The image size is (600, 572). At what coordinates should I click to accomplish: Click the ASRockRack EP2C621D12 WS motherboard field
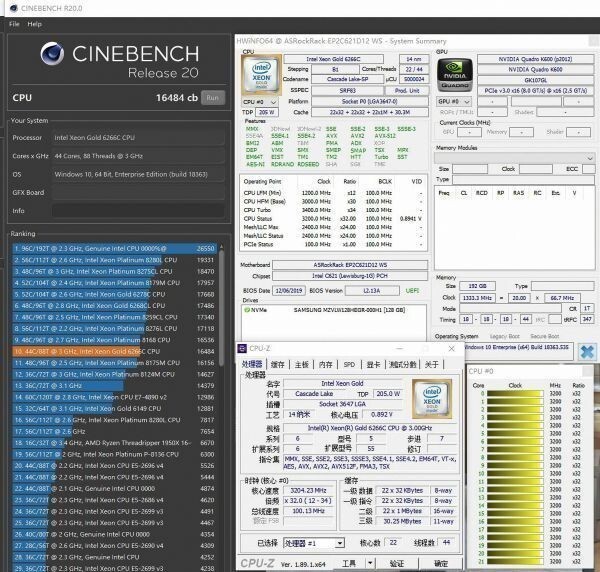coord(350,265)
